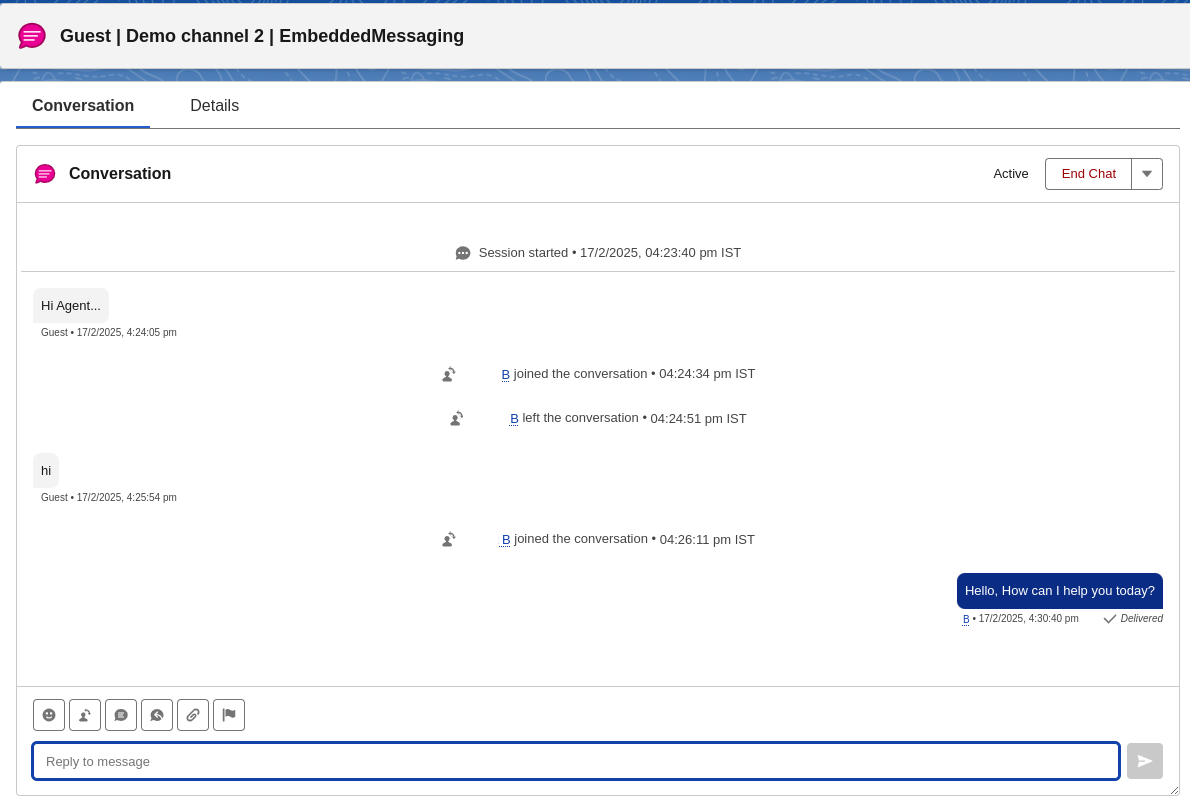
Task: Click the Hello, How can I help message
Action: pos(1059,591)
